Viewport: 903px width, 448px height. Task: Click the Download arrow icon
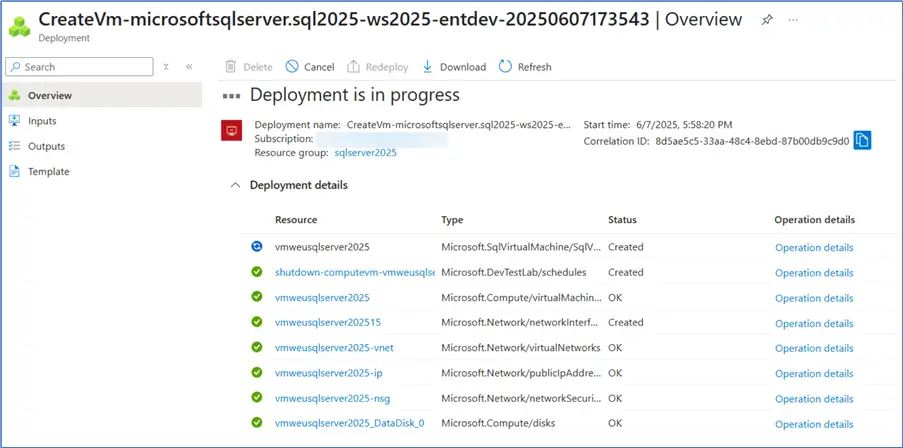pos(427,67)
